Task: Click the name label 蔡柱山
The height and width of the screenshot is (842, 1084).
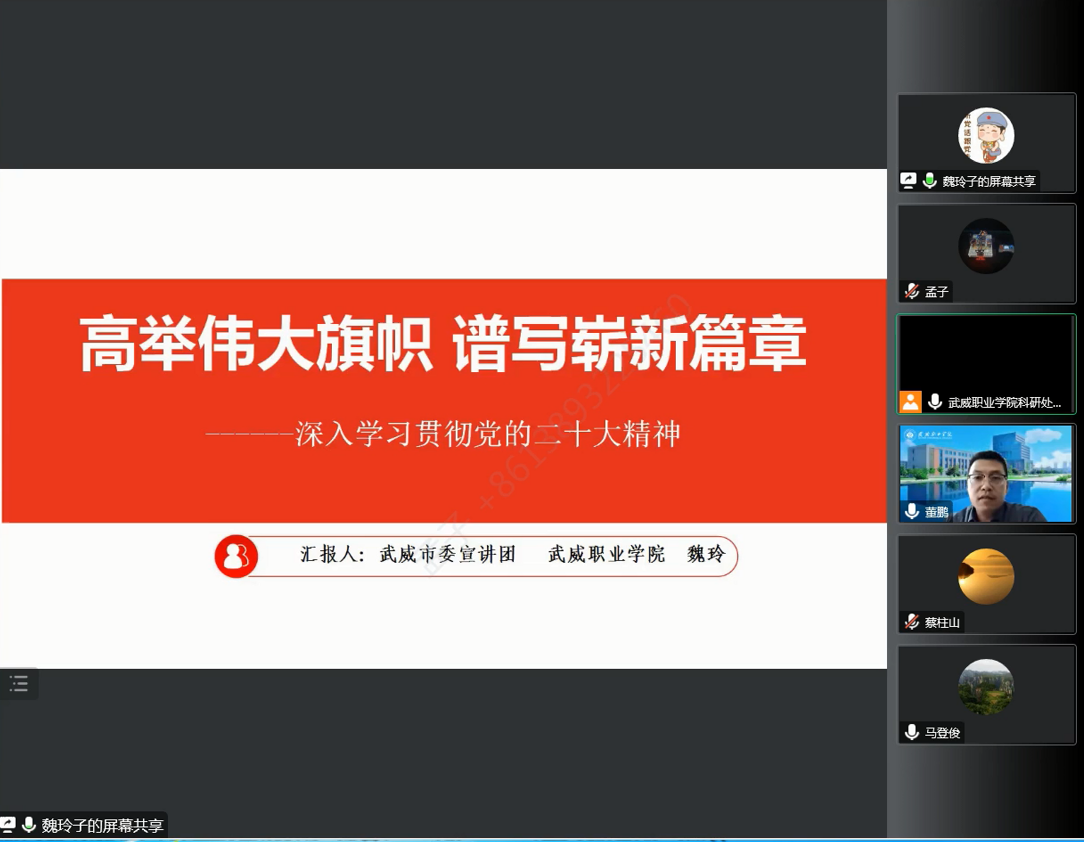Action: click(940, 622)
